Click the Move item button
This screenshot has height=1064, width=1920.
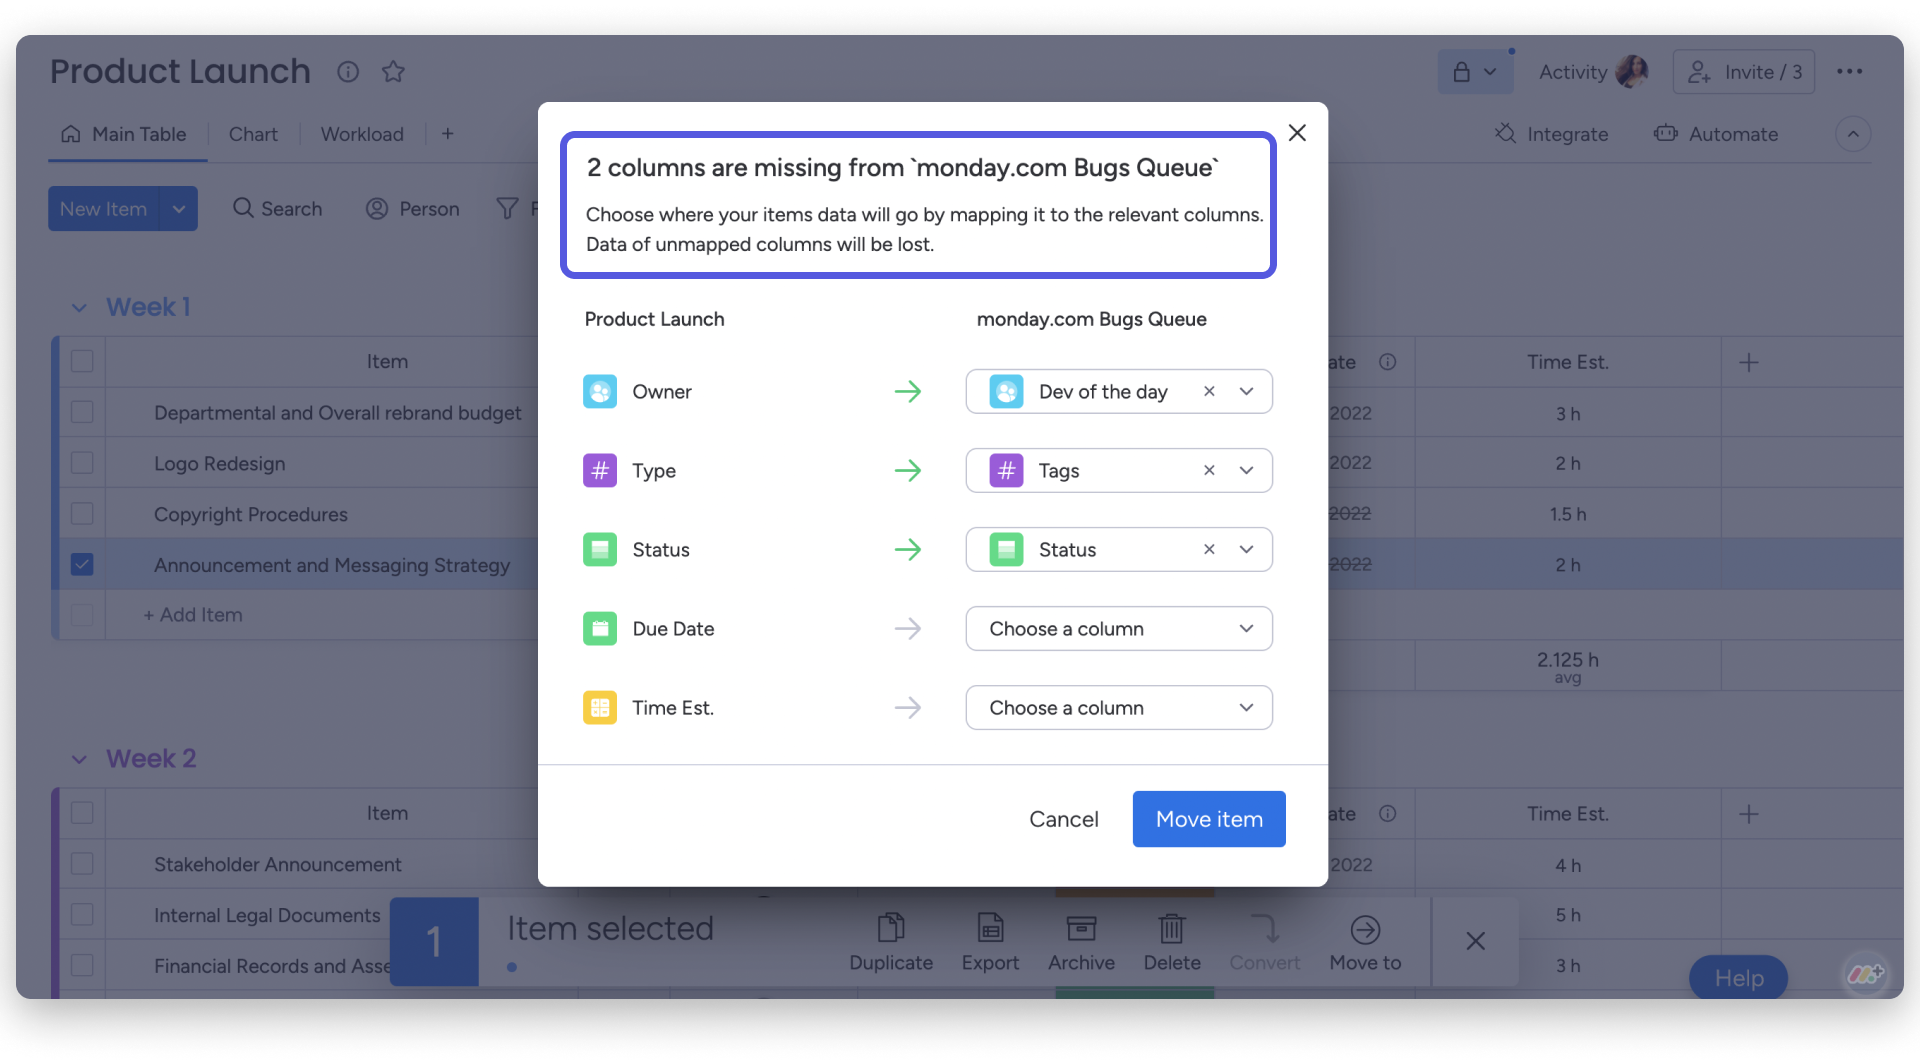pyautogui.click(x=1209, y=820)
